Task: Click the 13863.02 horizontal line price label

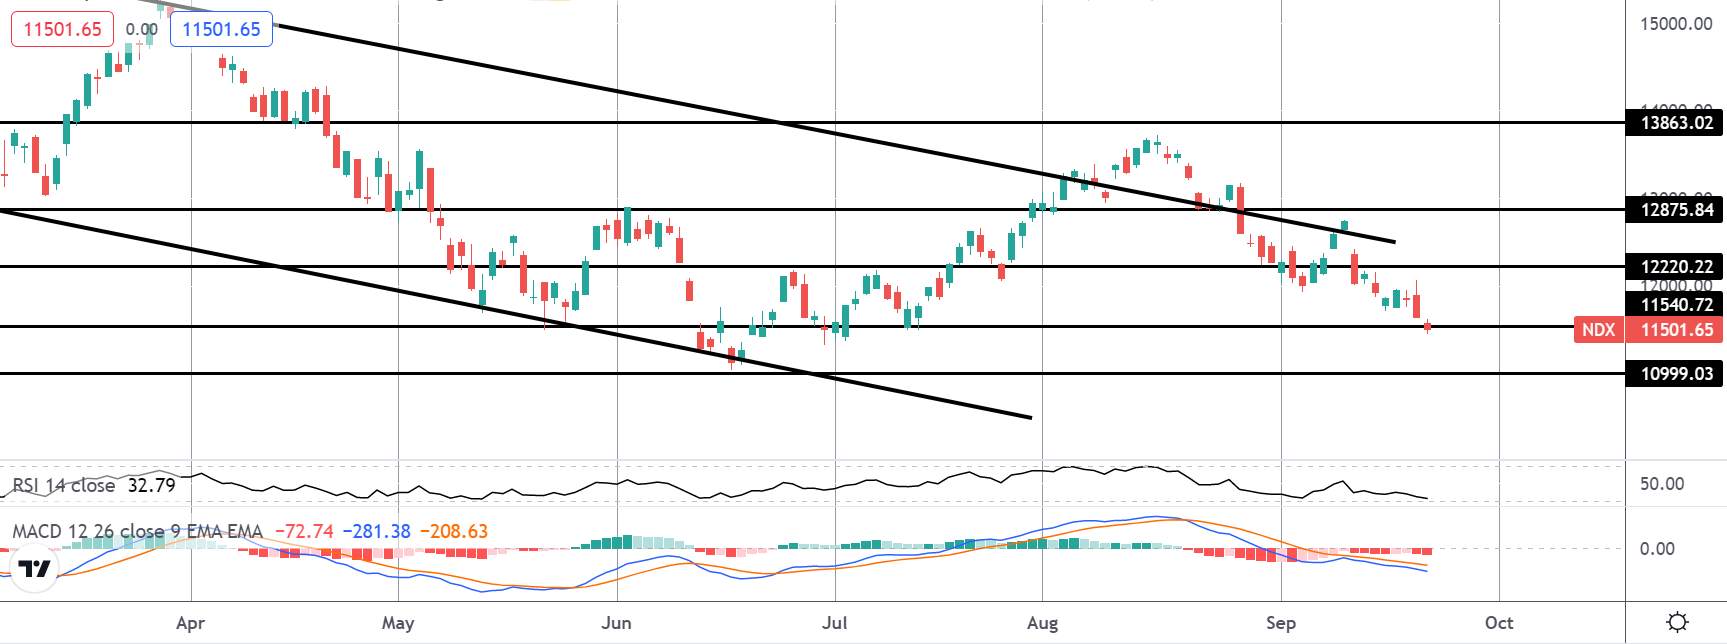Action: (x=1675, y=123)
